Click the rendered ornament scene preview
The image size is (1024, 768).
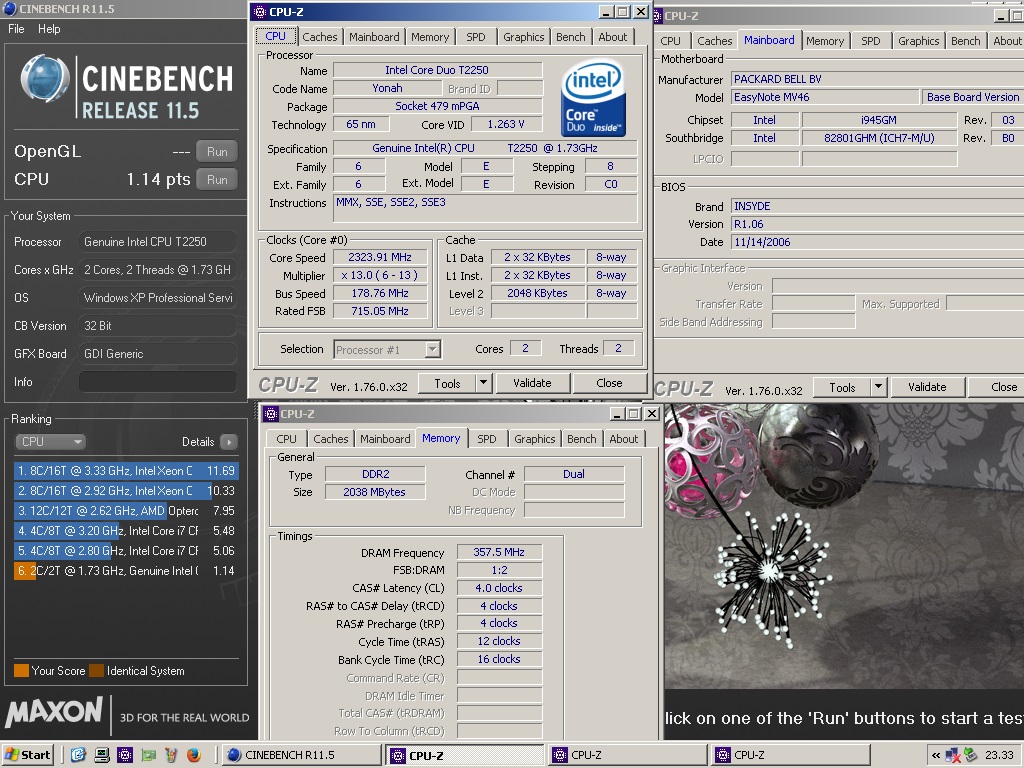[844, 545]
